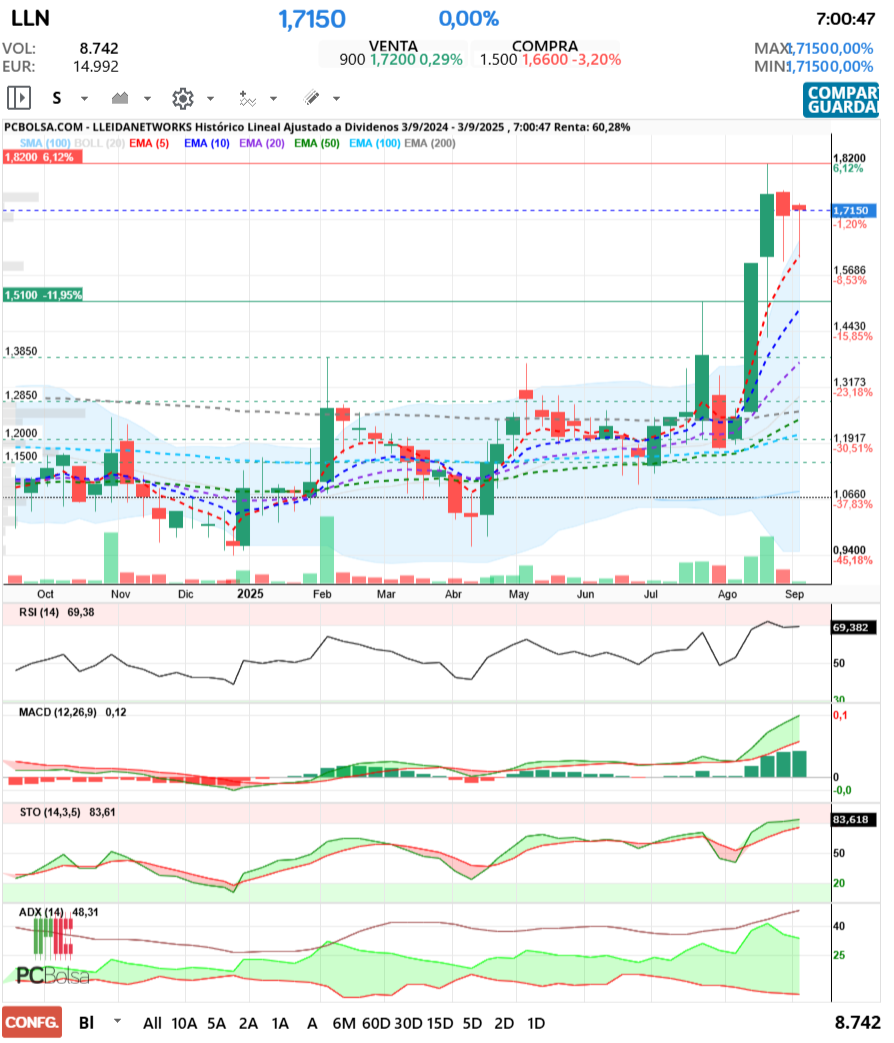Viewport: 894px width, 1043px height.
Task: Select the 5A time range
Action: 216,1023
